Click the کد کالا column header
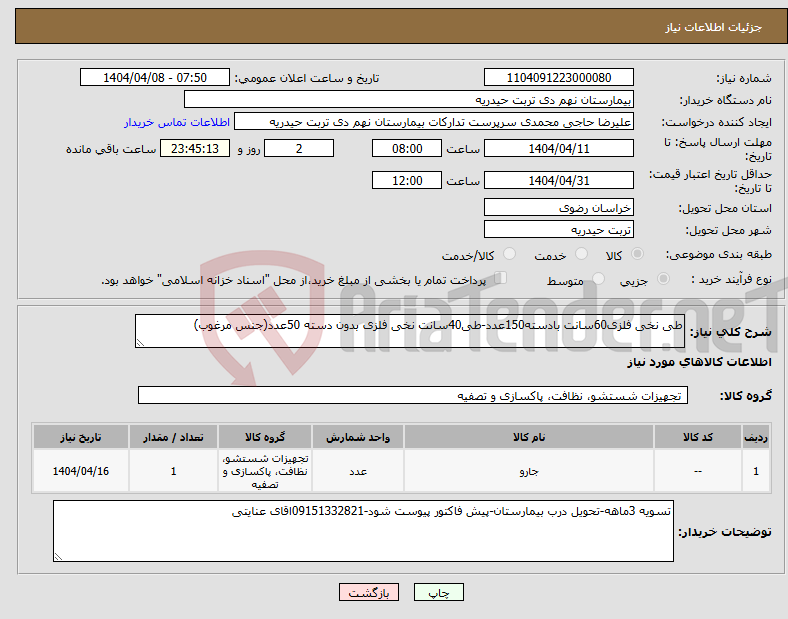788x619 pixels. click(698, 437)
